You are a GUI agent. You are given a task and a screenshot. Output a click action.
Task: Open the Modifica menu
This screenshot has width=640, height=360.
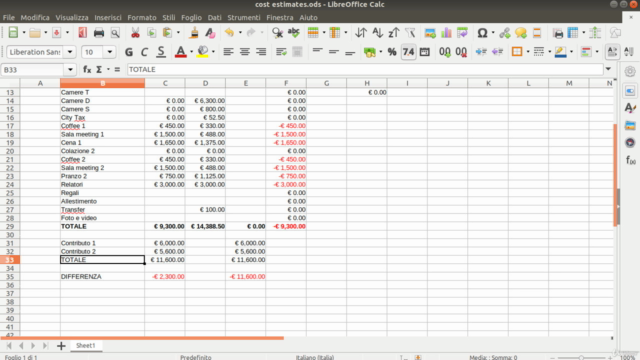tap(35, 18)
